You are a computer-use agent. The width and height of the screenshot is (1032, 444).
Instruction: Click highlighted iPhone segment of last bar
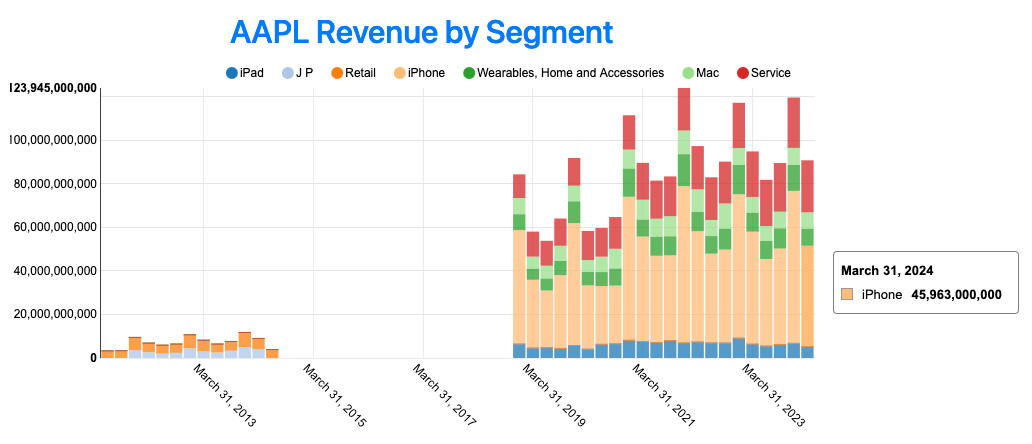808,296
